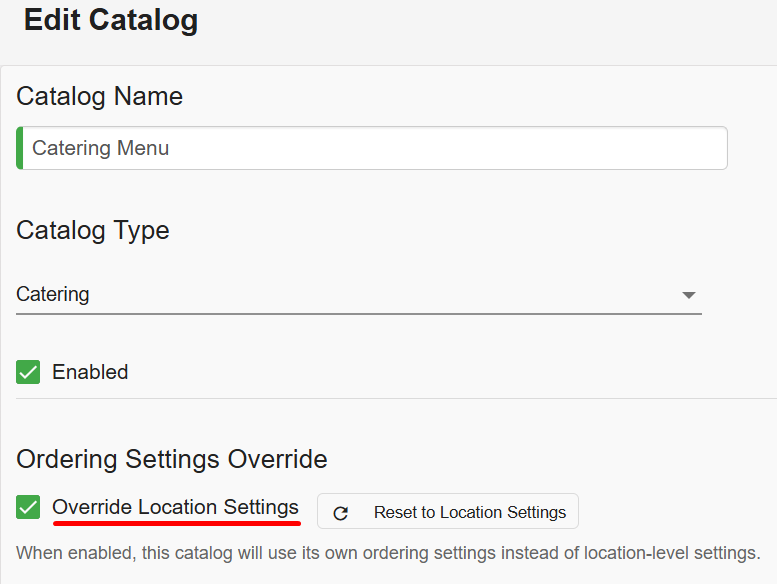The image size is (777, 584).
Task: Click the helper text about location-level settings
Action: pyautogui.click(x=388, y=553)
